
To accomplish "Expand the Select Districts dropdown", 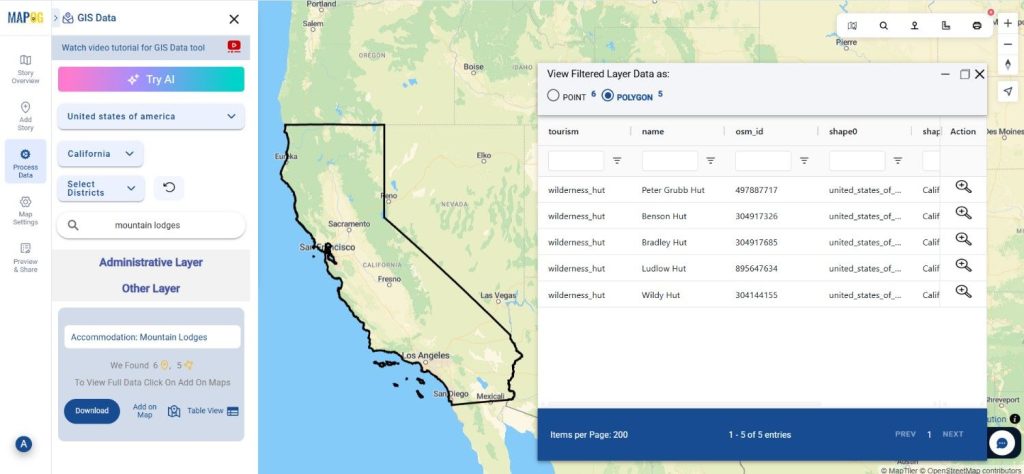I will 100,188.
